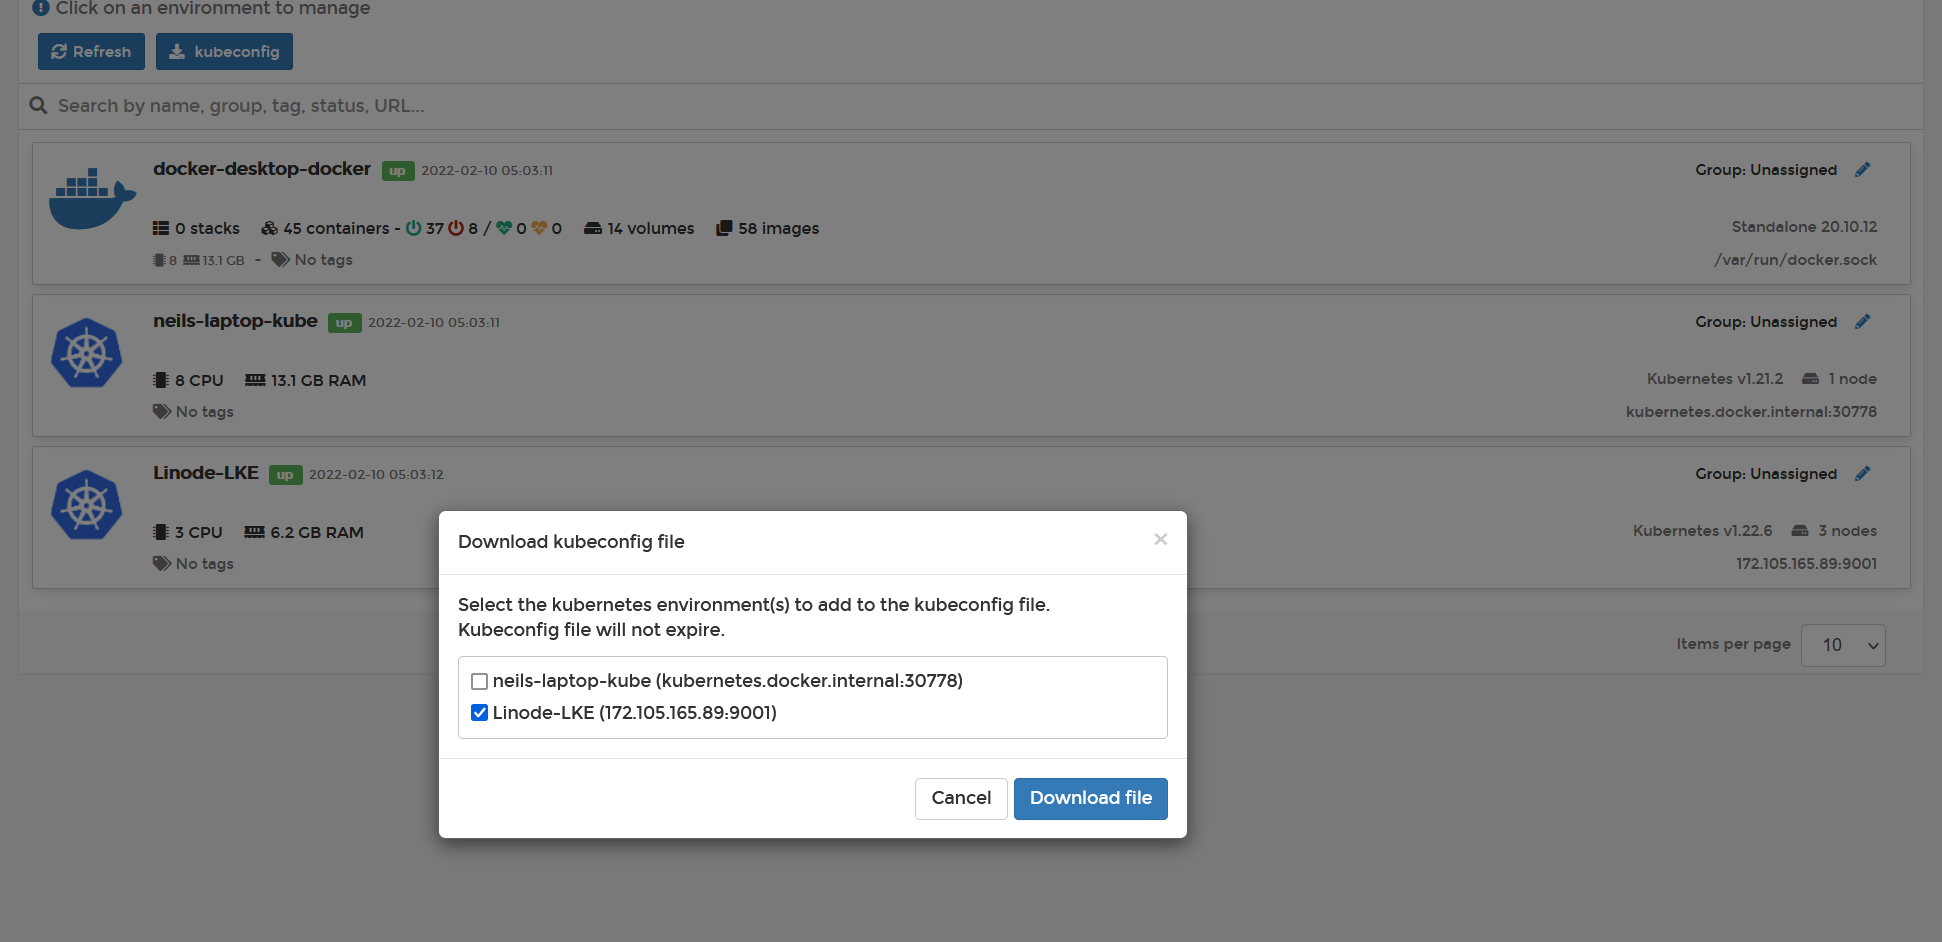
Task: Edit docker-desktop-docker with pencil icon
Action: pyautogui.click(x=1862, y=170)
